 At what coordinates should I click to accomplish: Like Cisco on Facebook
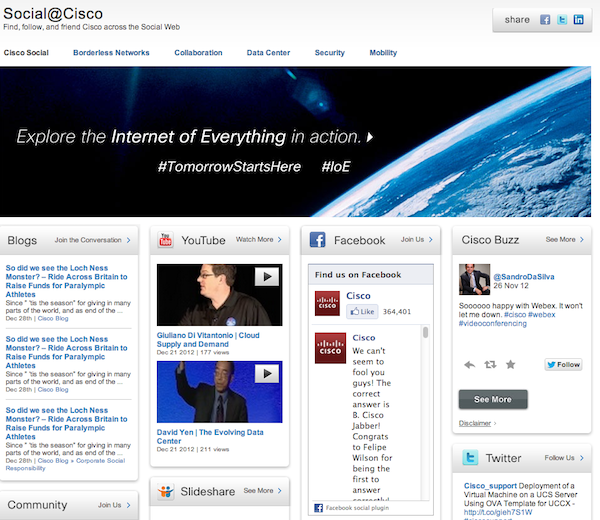(362, 311)
